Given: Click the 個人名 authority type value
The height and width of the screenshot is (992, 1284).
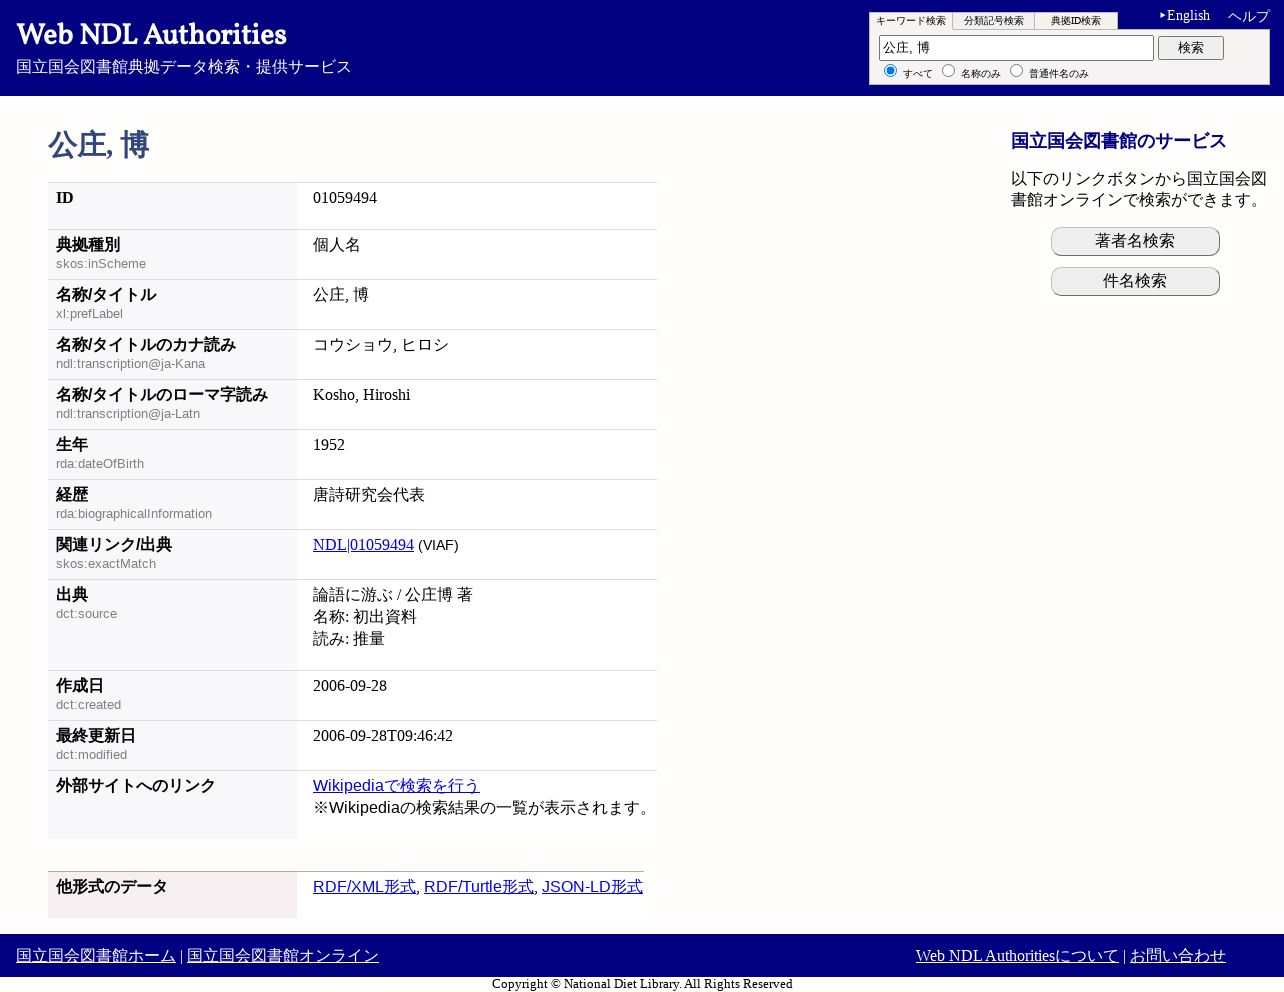Looking at the screenshot, I should (x=337, y=245).
